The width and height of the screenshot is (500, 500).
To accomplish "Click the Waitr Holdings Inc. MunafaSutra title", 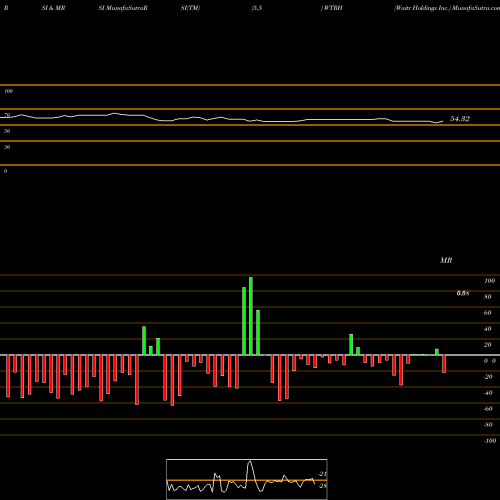I will 447,8.
